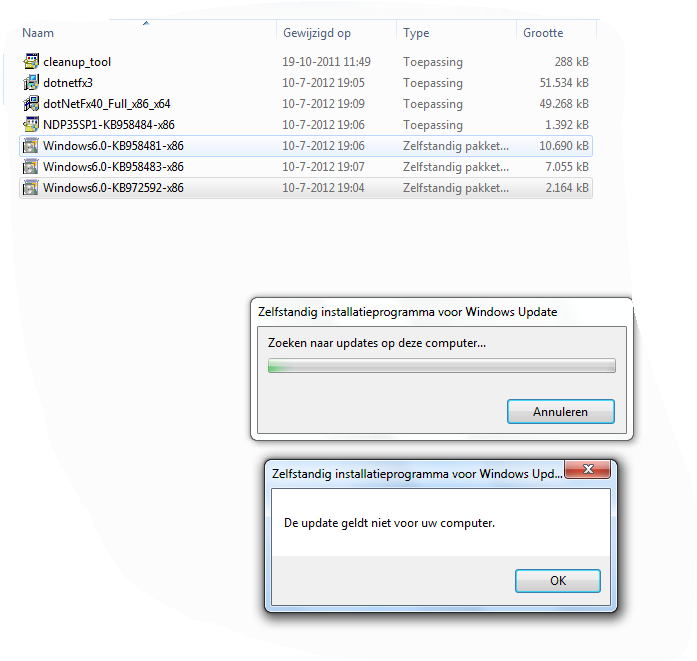
Task: Confirm the error dialog with OK
Action: pyautogui.click(x=558, y=581)
